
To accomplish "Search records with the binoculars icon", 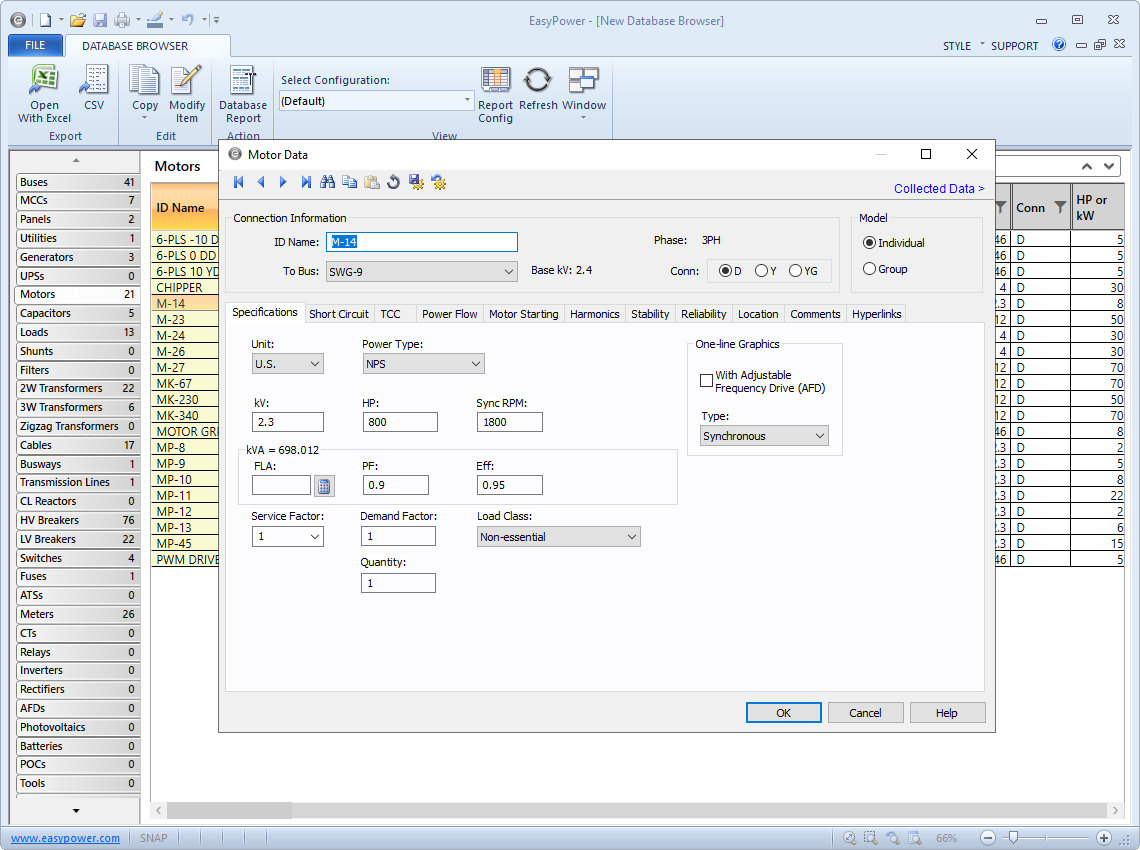I will pyautogui.click(x=328, y=181).
